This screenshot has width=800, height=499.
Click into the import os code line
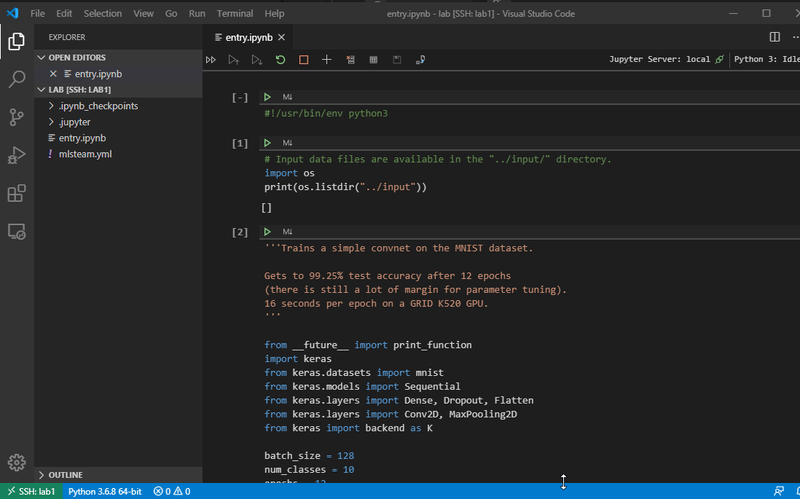(289, 173)
